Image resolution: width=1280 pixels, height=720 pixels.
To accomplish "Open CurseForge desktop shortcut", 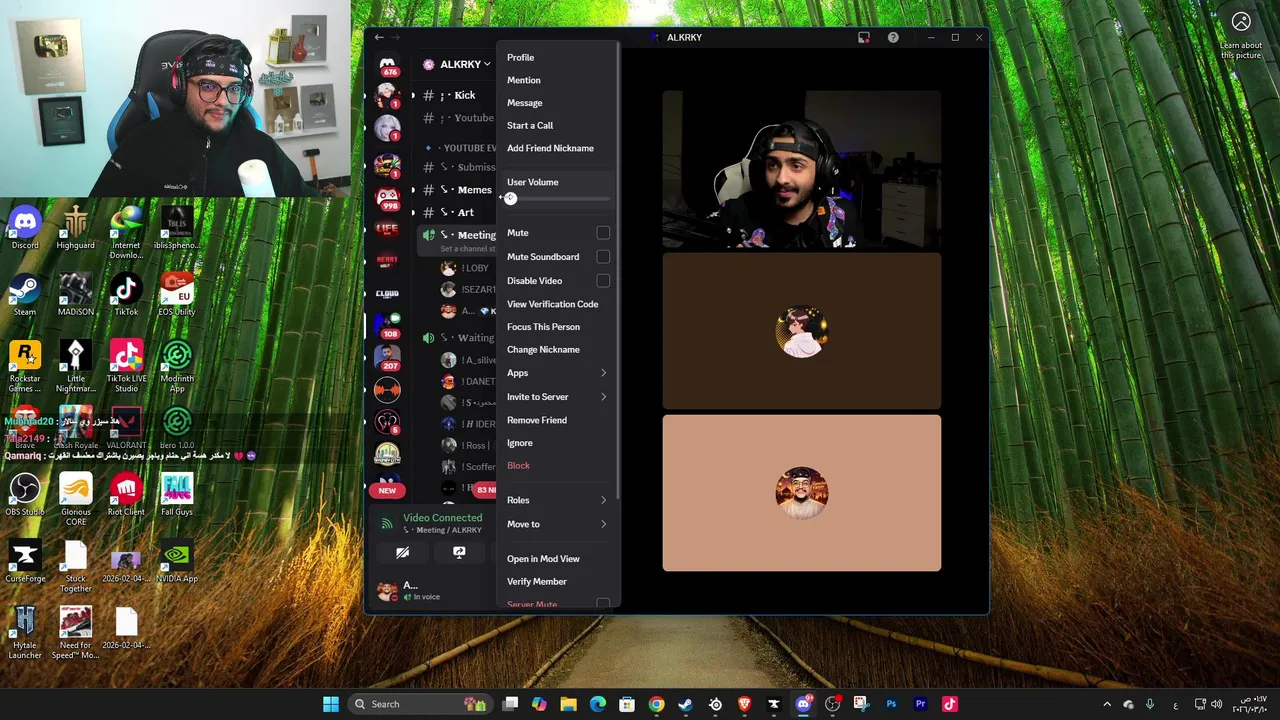I will pos(25,562).
